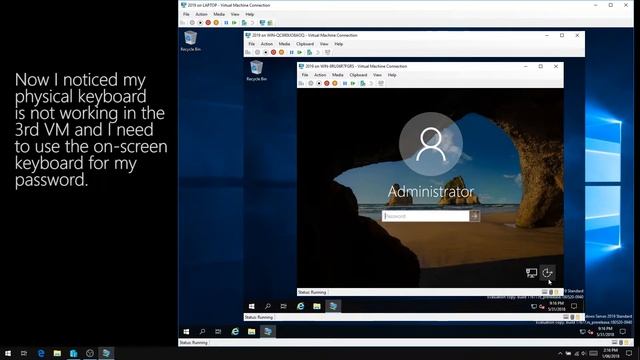Open Action menu in LAPTOP VM window
Viewport: 640px width, 360px height.
tap(201, 14)
